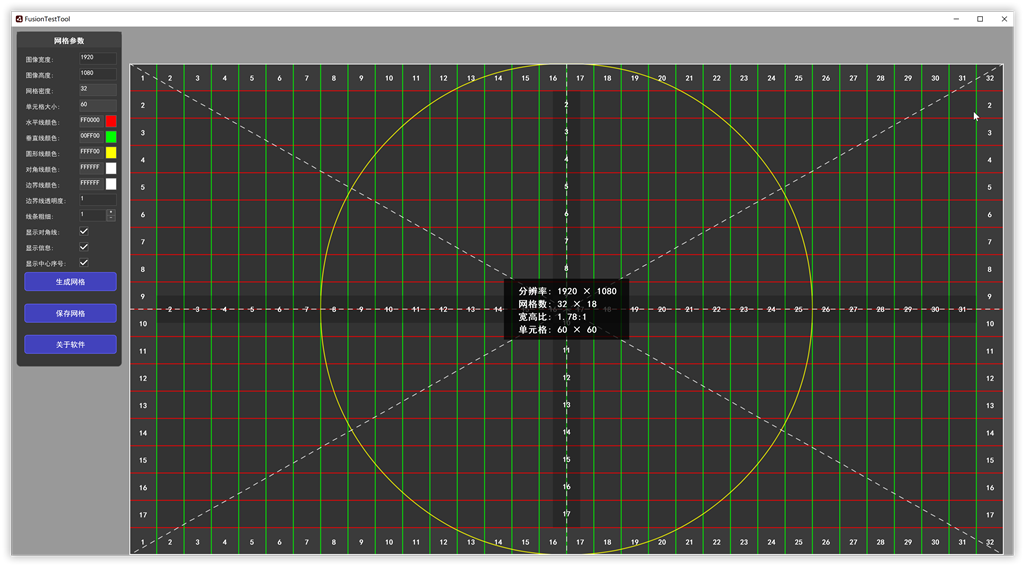This screenshot has width=1024, height=566.
Task: Increase line thickness with the up stepper arrow
Action: click(x=111, y=212)
